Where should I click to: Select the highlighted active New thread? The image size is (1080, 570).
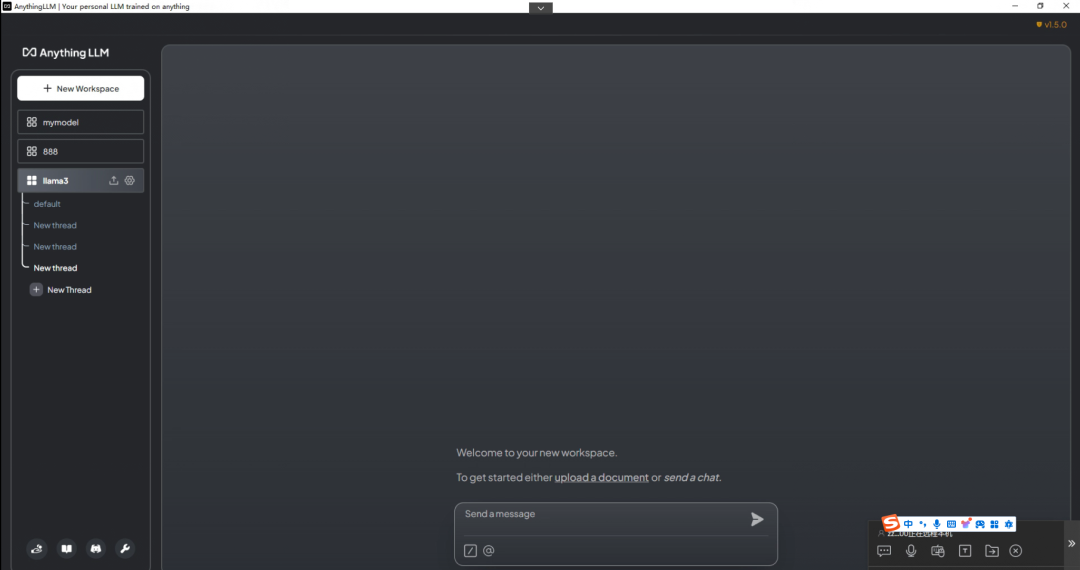[x=55, y=268]
